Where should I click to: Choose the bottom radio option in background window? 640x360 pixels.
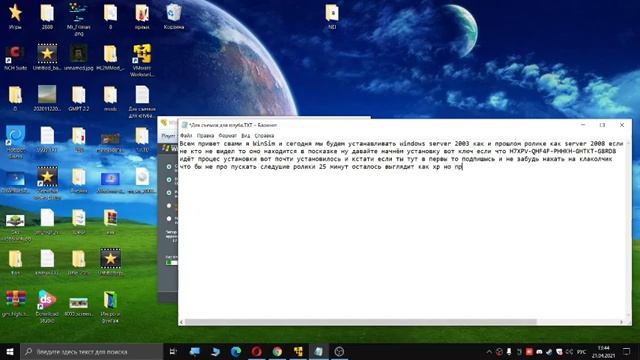click(169, 219)
